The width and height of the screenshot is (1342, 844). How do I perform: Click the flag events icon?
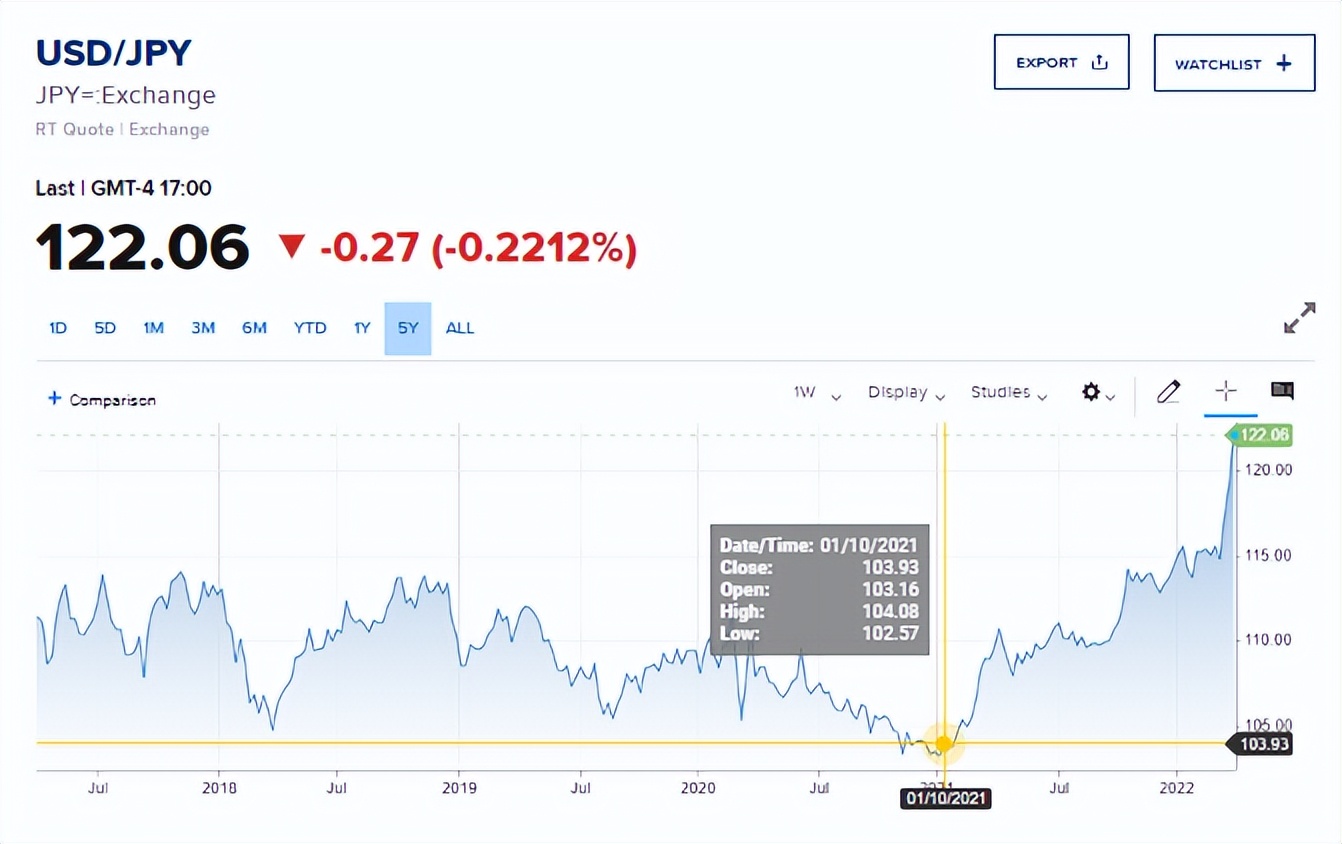point(1282,391)
